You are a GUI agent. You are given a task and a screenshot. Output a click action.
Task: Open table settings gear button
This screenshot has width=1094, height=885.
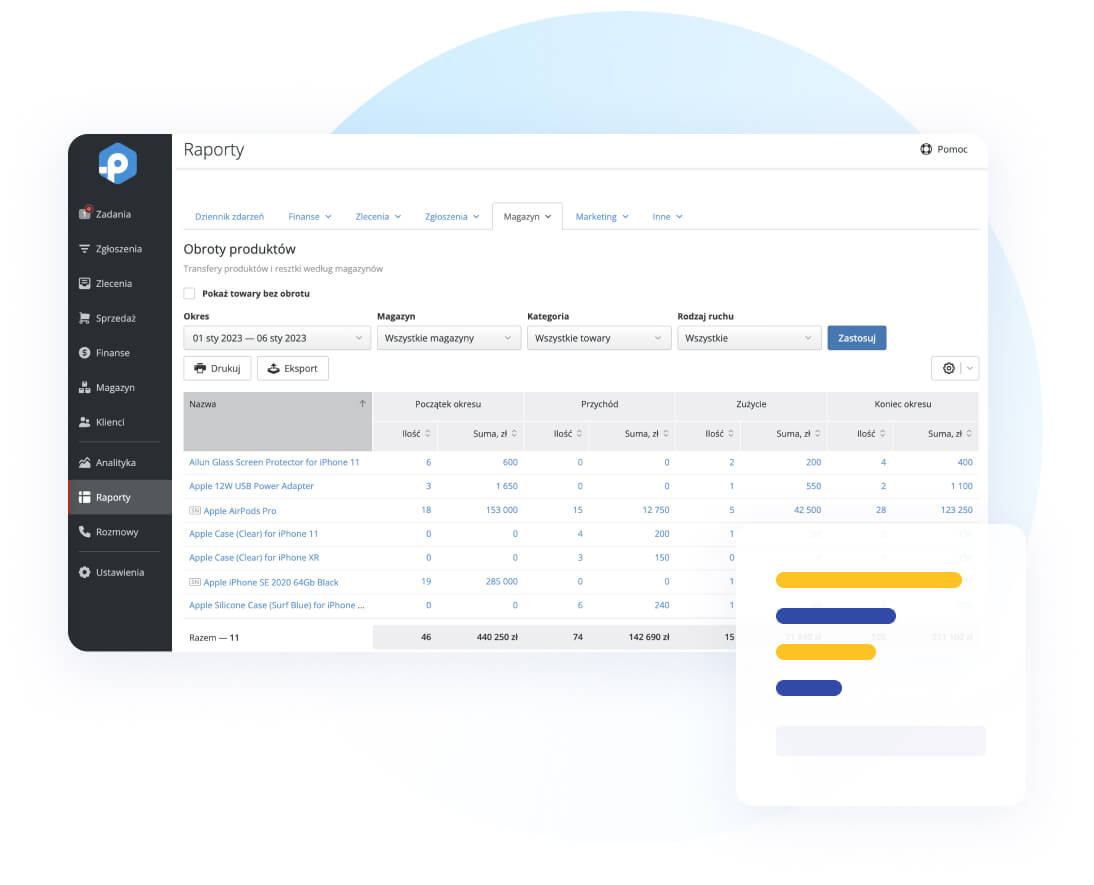point(948,368)
